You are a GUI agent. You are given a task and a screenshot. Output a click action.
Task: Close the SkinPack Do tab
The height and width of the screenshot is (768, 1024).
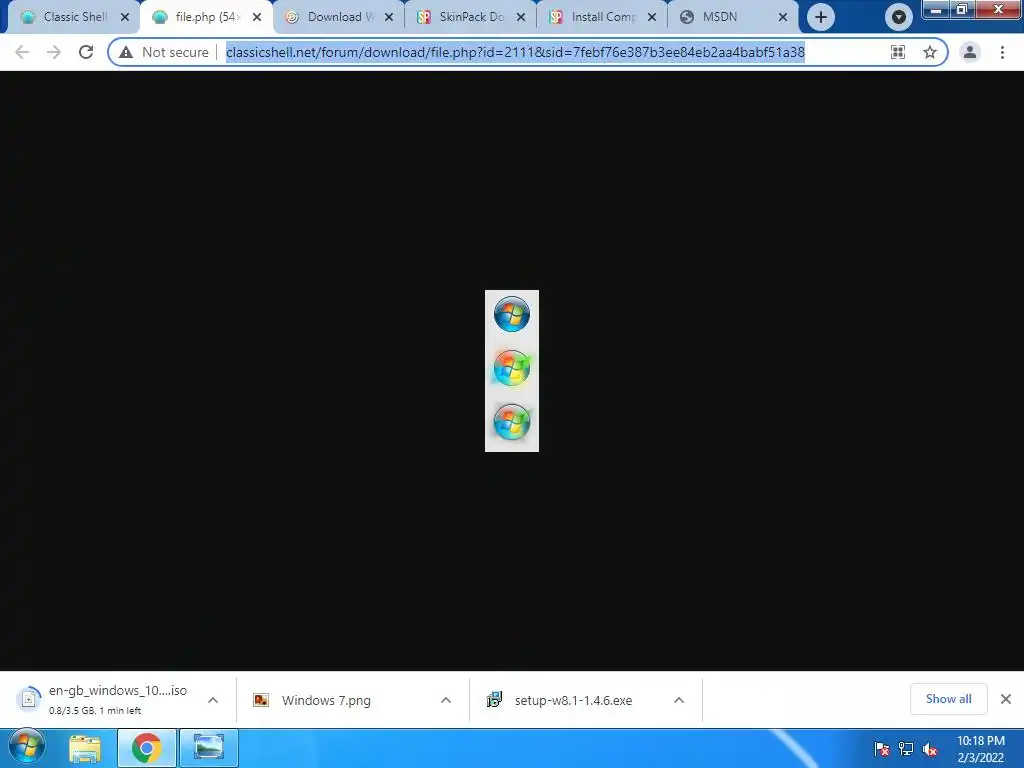click(520, 17)
